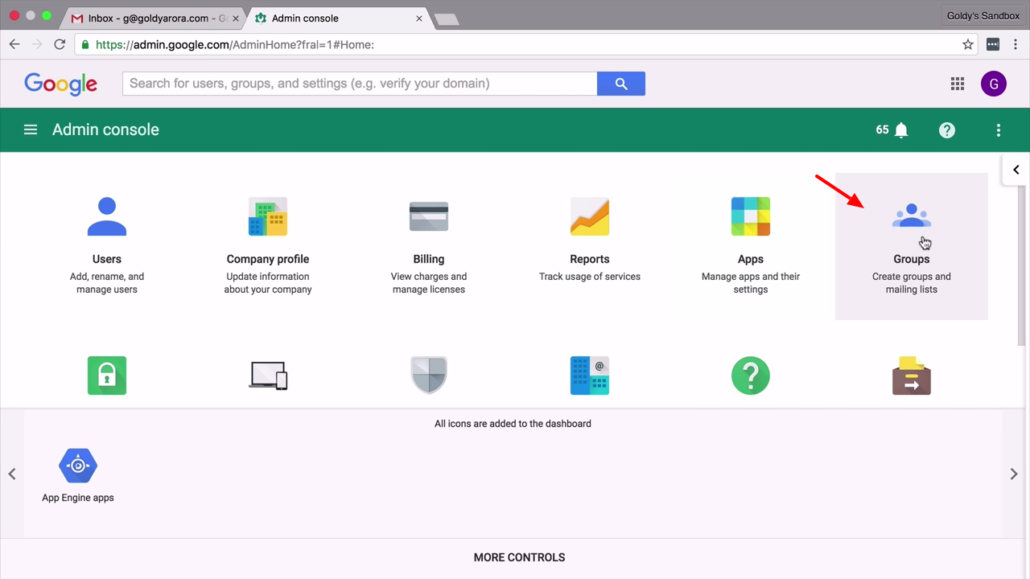Open the Admin console three-dot overflow menu
Viewport: 1030px width, 579px height.
[998, 130]
